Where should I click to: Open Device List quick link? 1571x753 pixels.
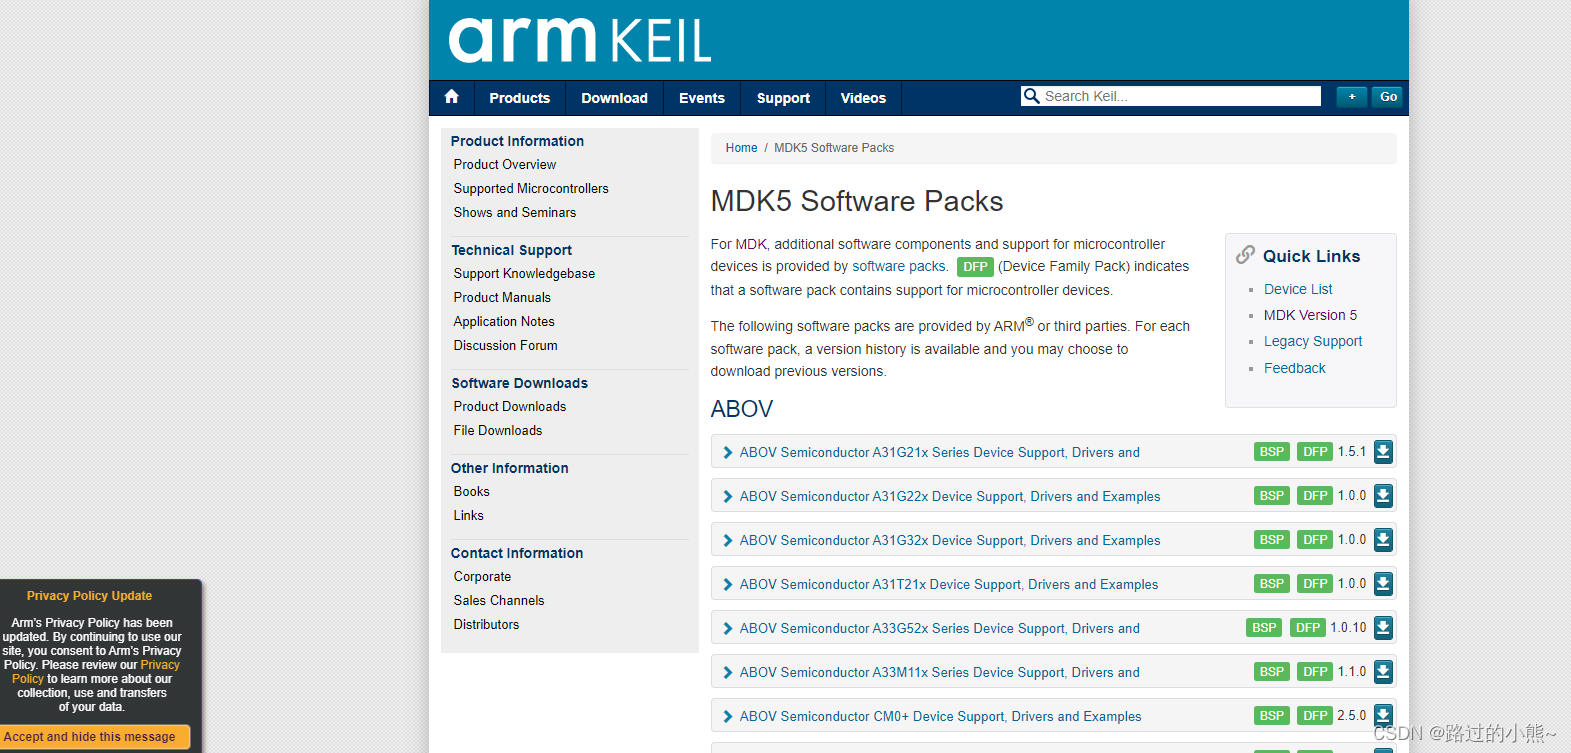click(x=1298, y=289)
